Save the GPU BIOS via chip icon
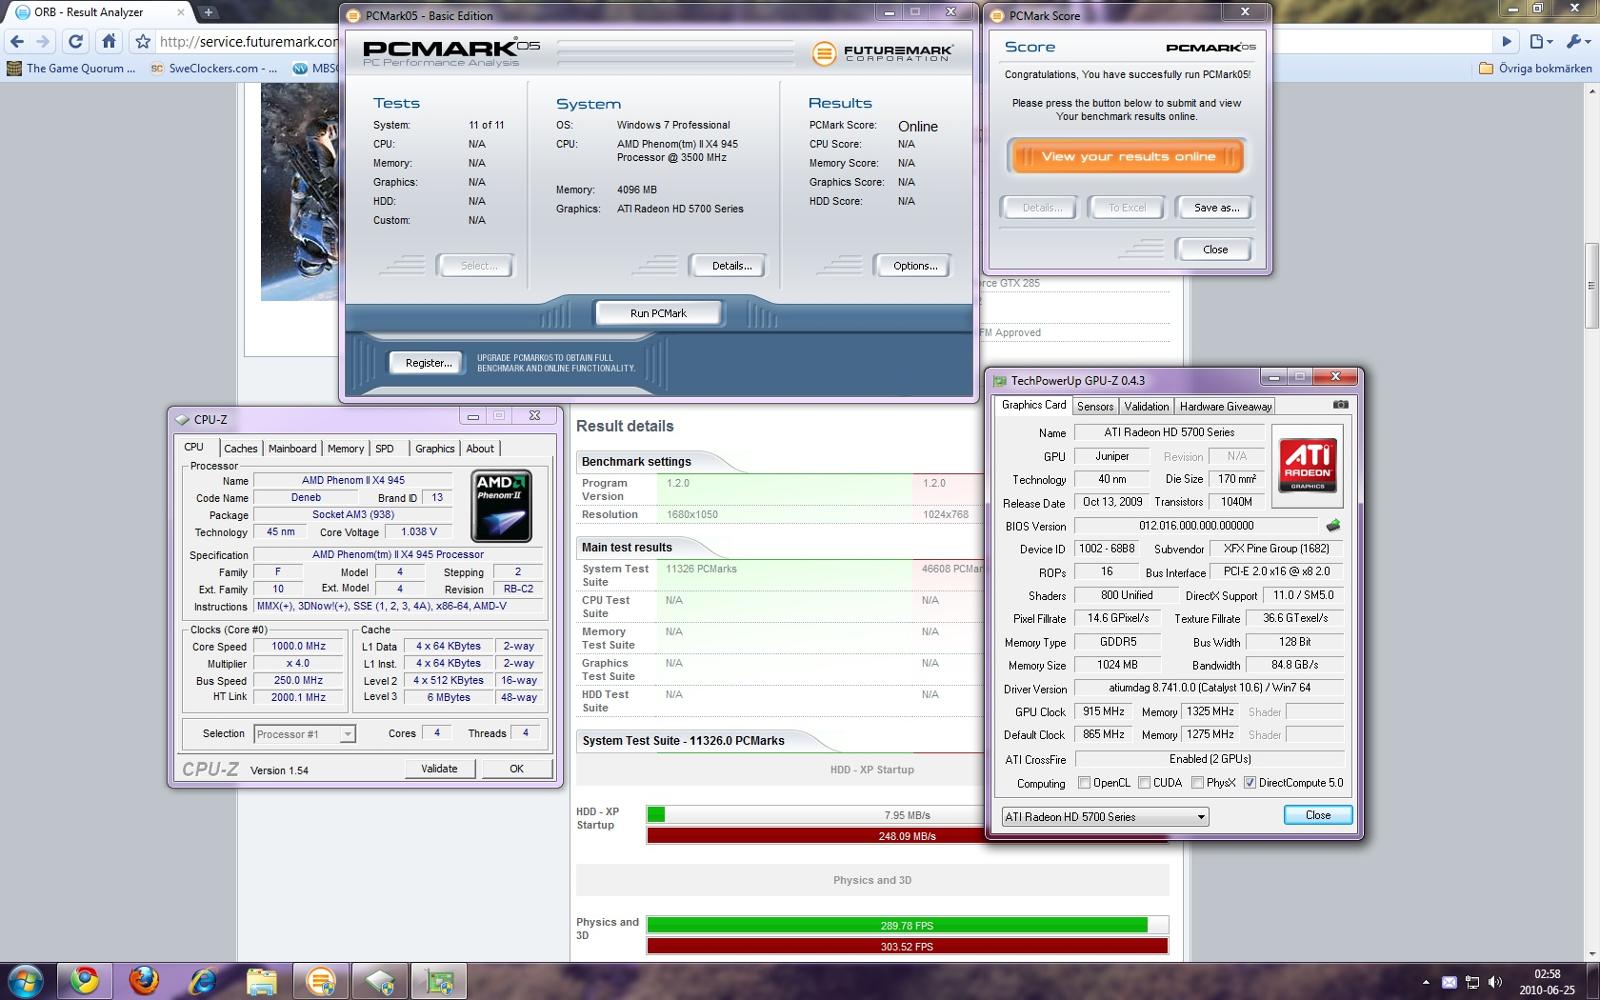Viewport: 1600px width, 1000px height. 1332,525
